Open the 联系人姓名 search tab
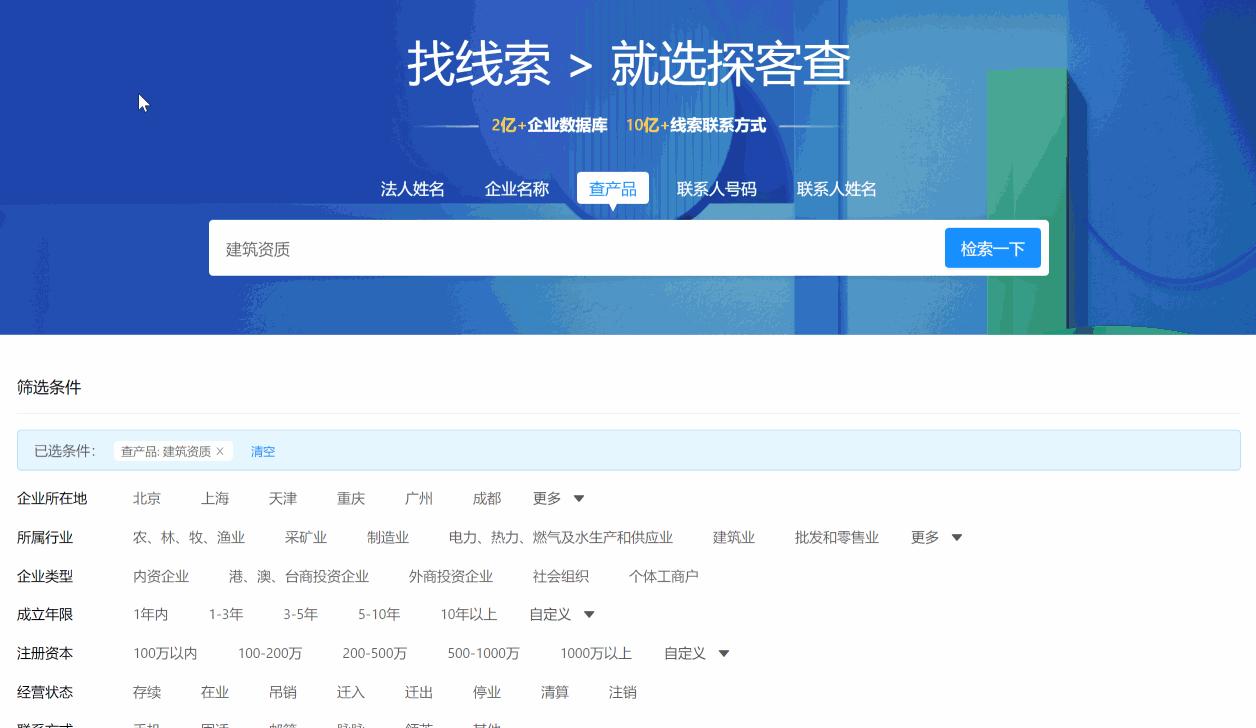 coord(836,189)
